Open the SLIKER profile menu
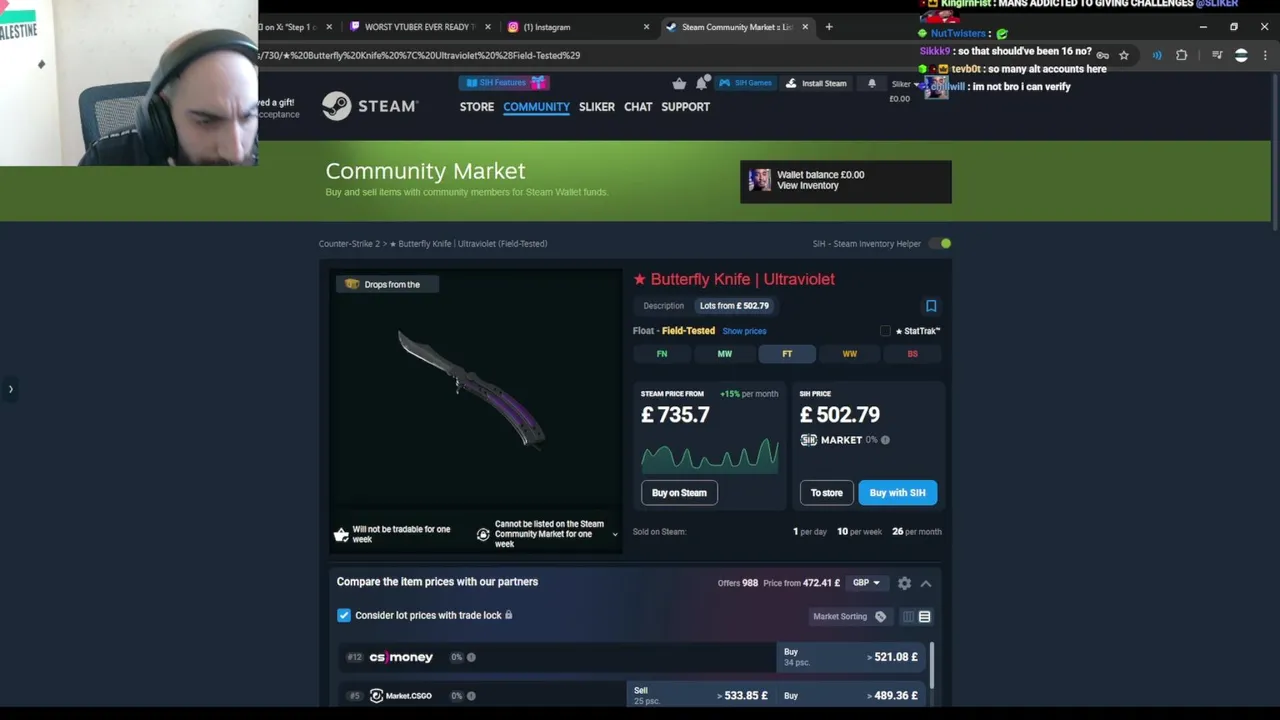 tap(597, 107)
